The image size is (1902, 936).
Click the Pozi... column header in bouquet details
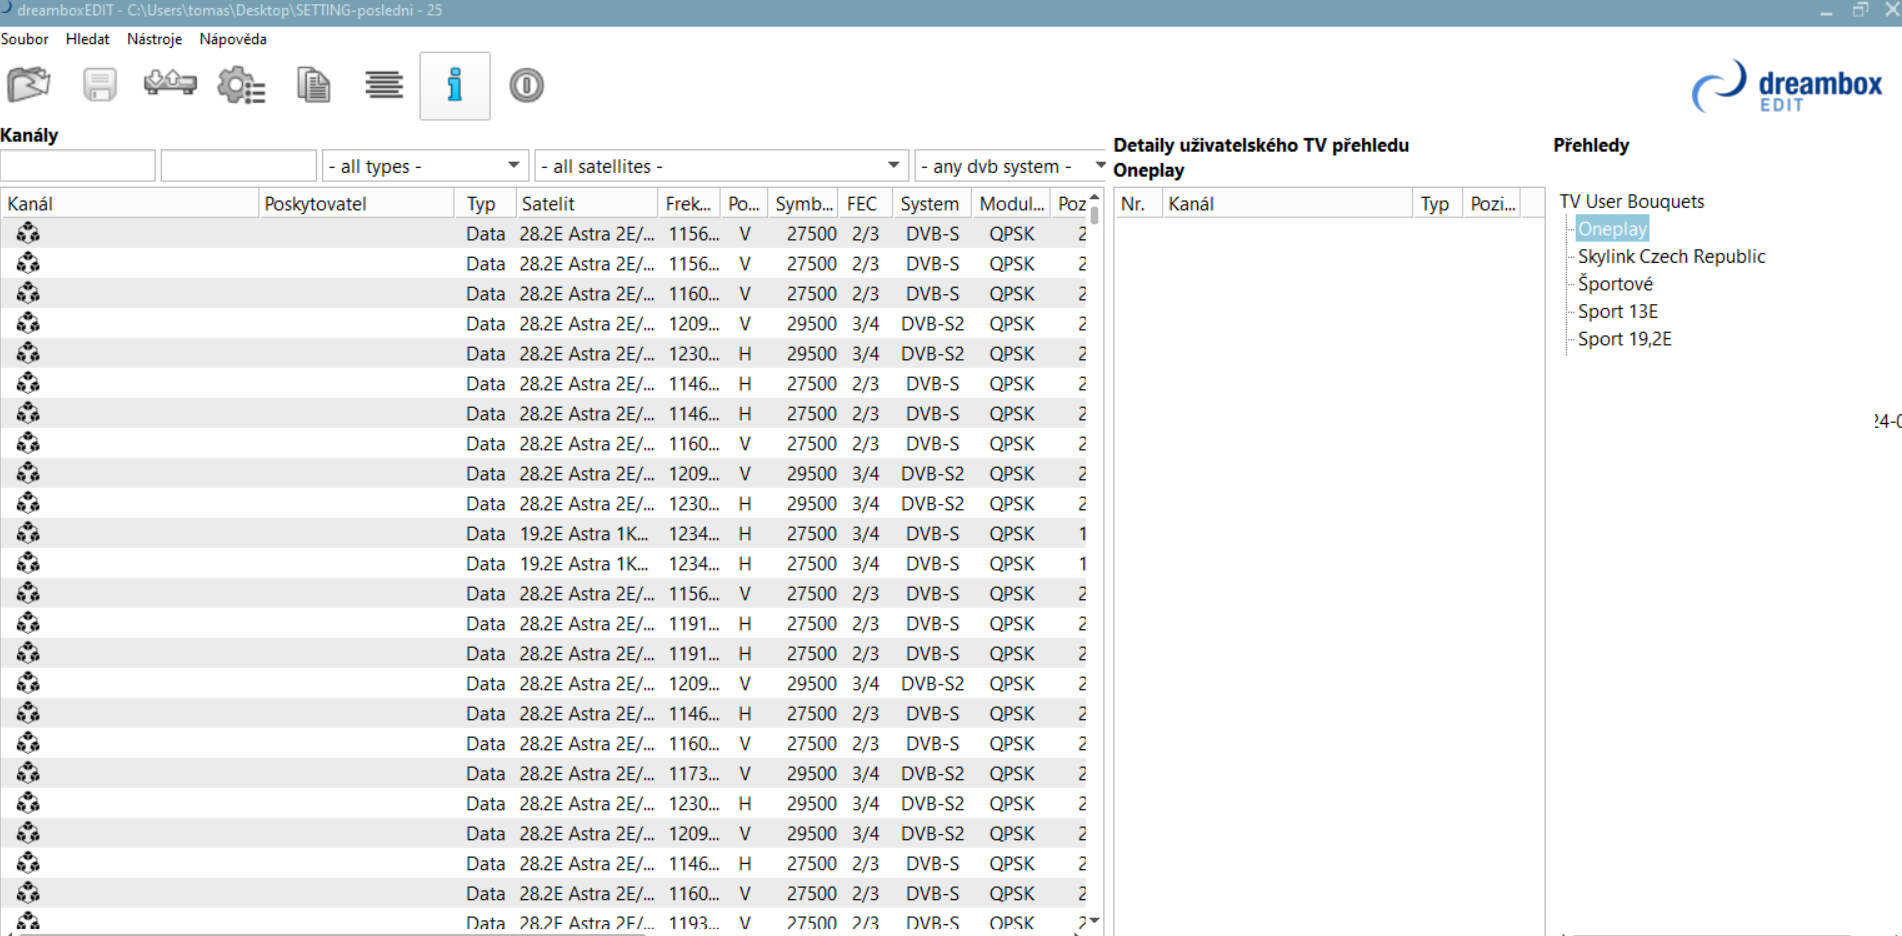pos(1492,204)
